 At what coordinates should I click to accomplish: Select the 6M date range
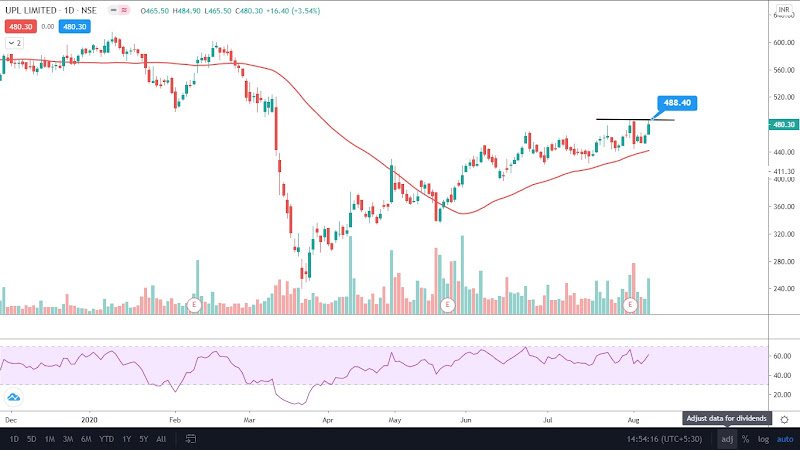point(86,439)
